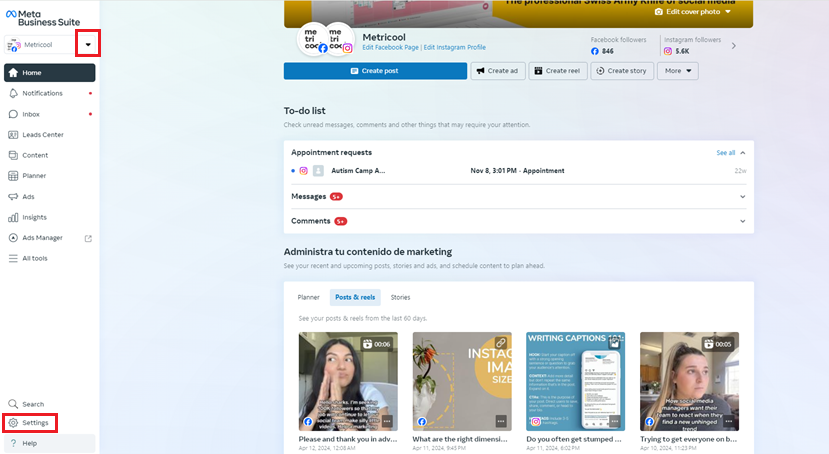
Task: Click See all appointment requests
Action: point(725,153)
